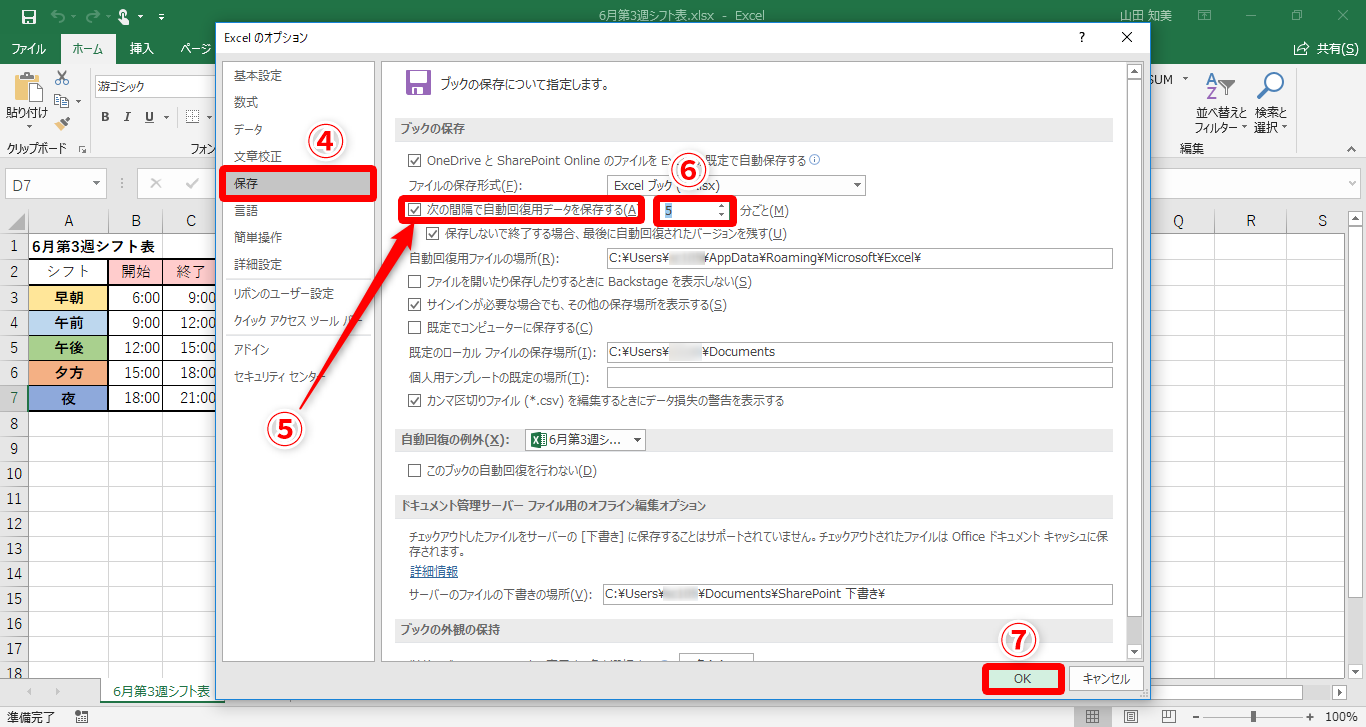Click the 並べ替えとフィルター sort icon
This screenshot has height=727, width=1366.
click(1220, 87)
